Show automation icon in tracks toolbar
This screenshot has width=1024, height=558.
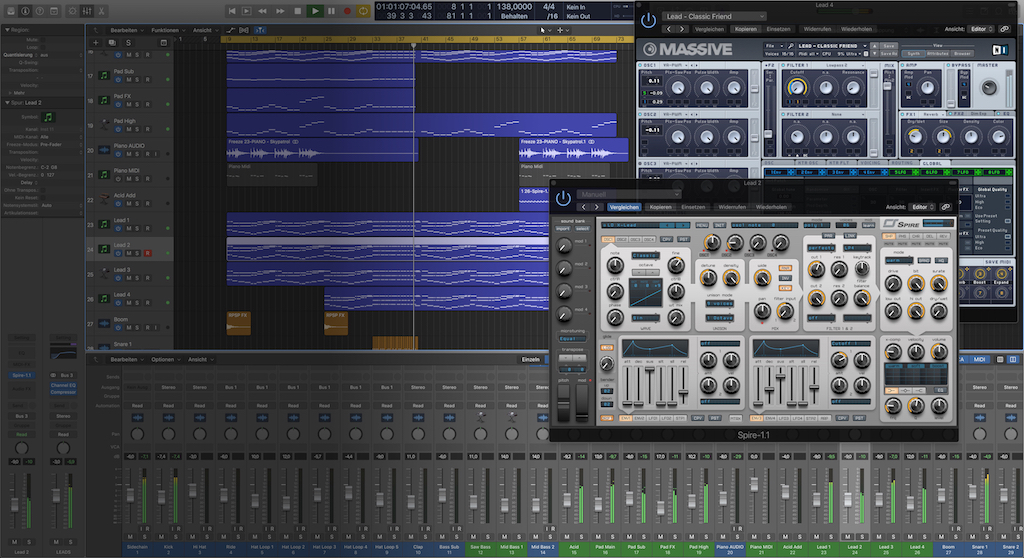231,30
